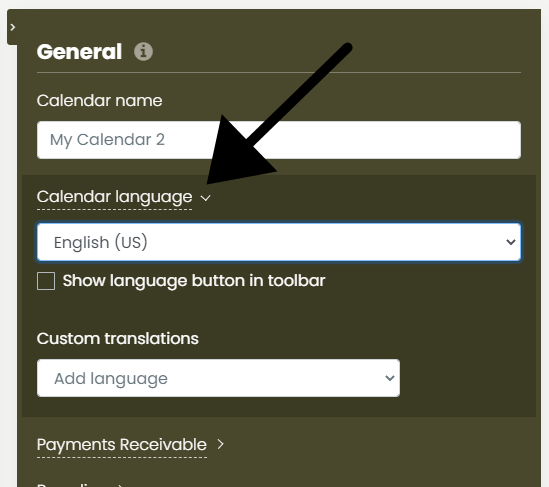
Task: Open the Add language dropdown
Action: 218,378
